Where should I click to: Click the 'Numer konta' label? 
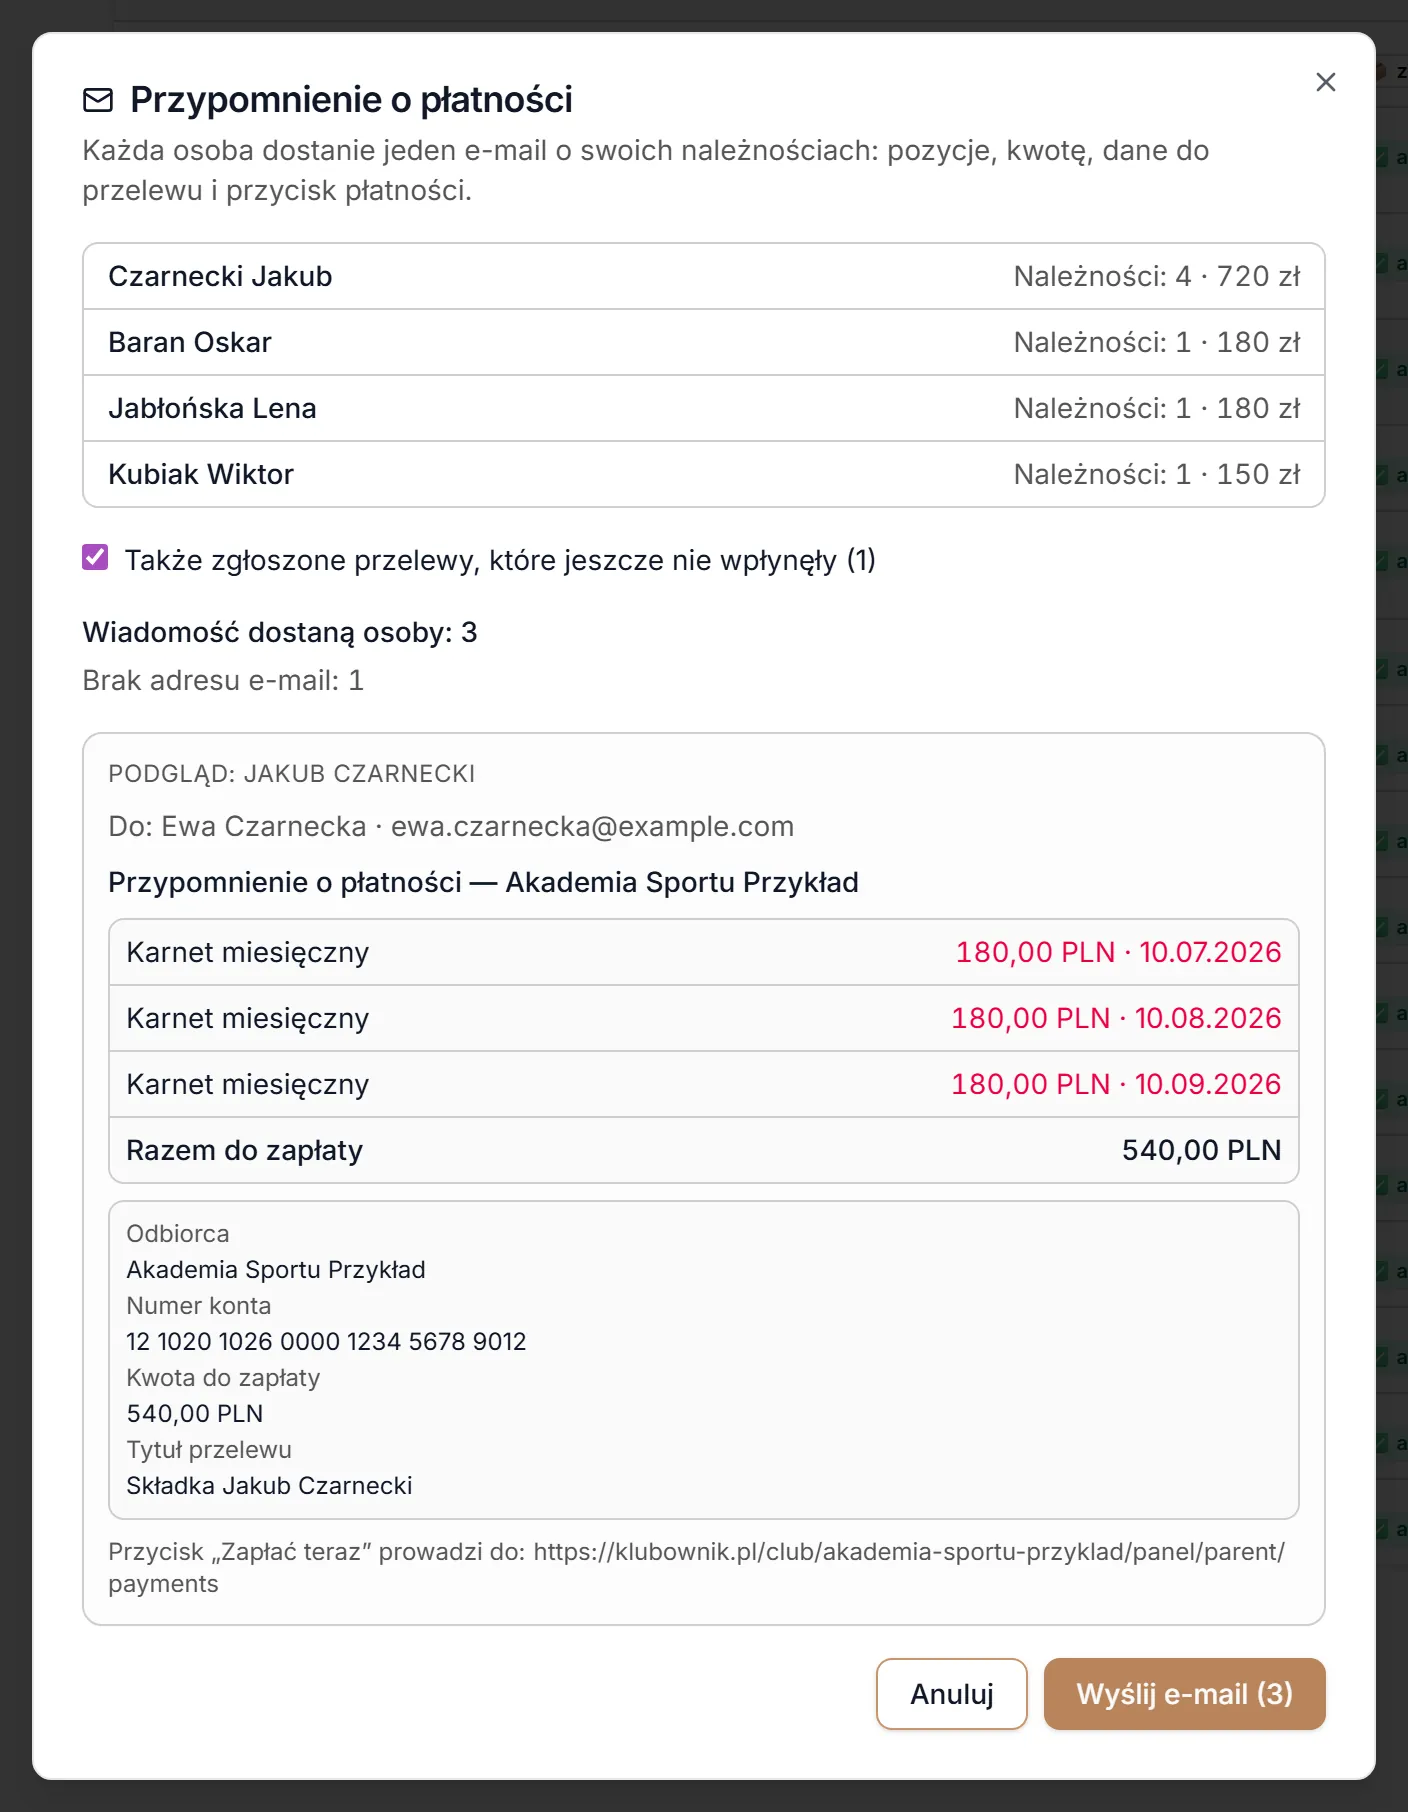[x=199, y=1306]
